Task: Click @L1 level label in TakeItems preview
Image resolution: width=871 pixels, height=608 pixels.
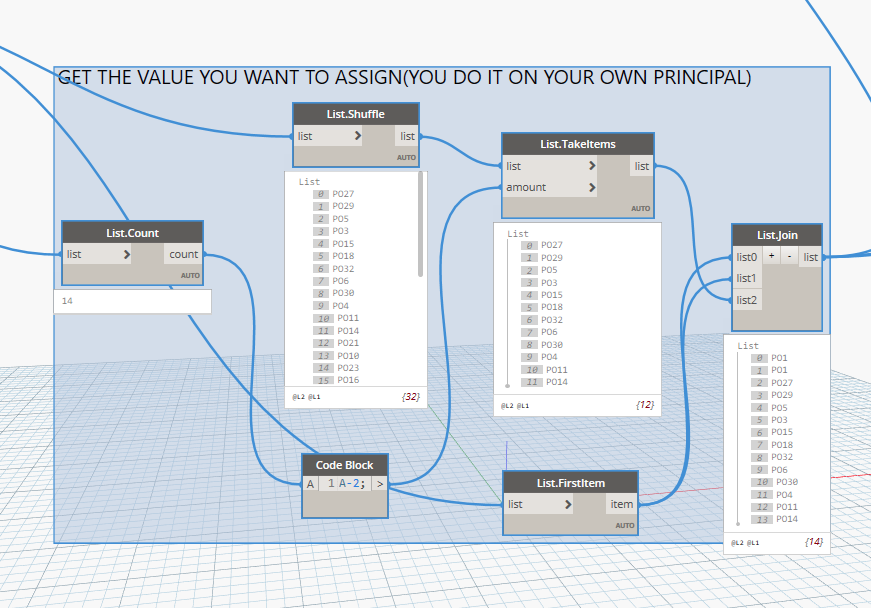Action: pyautogui.click(x=523, y=406)
